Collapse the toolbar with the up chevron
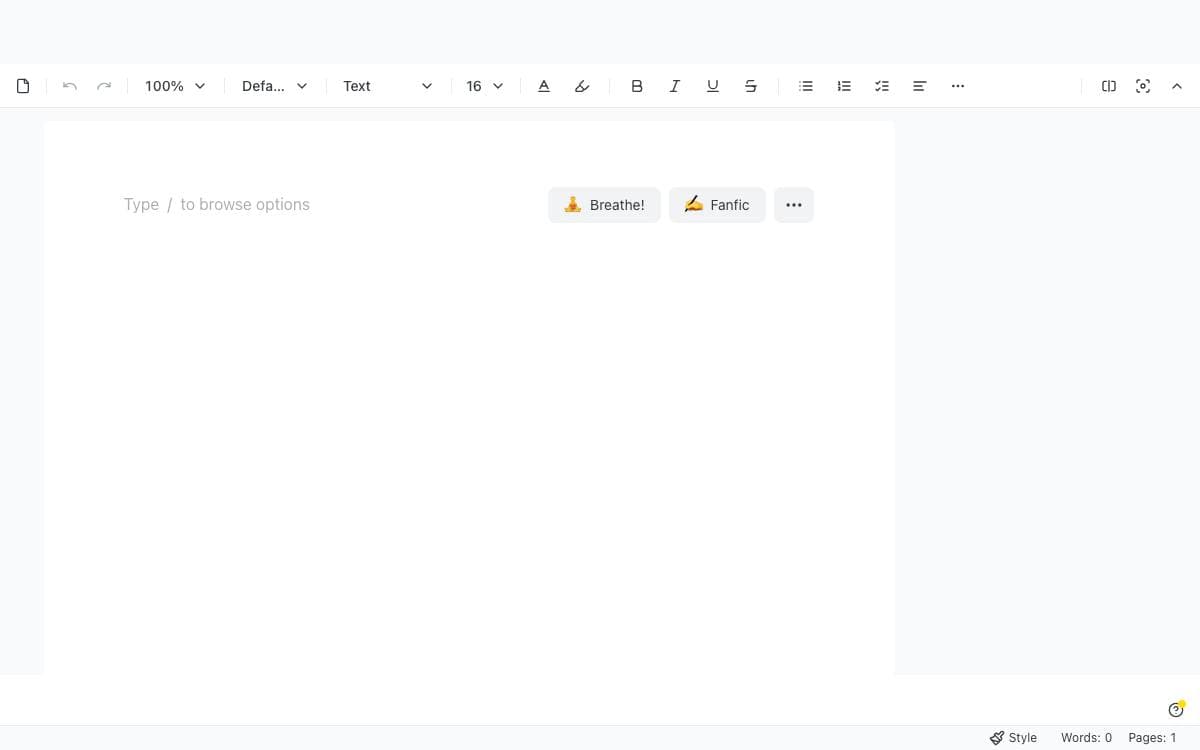 click(x=1177, y=86)
